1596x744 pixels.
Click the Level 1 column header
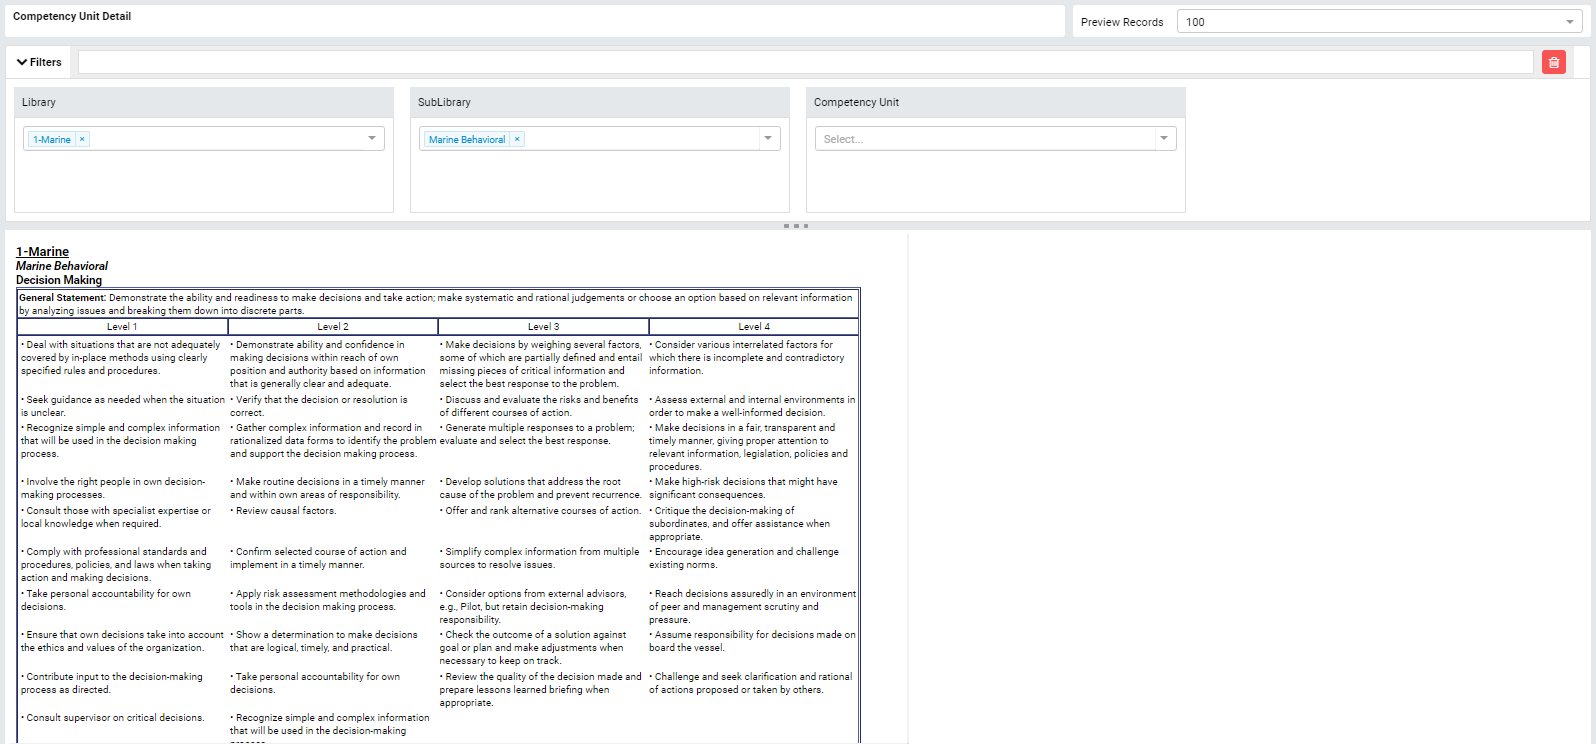pyautogui.click(x=122, y=327)
